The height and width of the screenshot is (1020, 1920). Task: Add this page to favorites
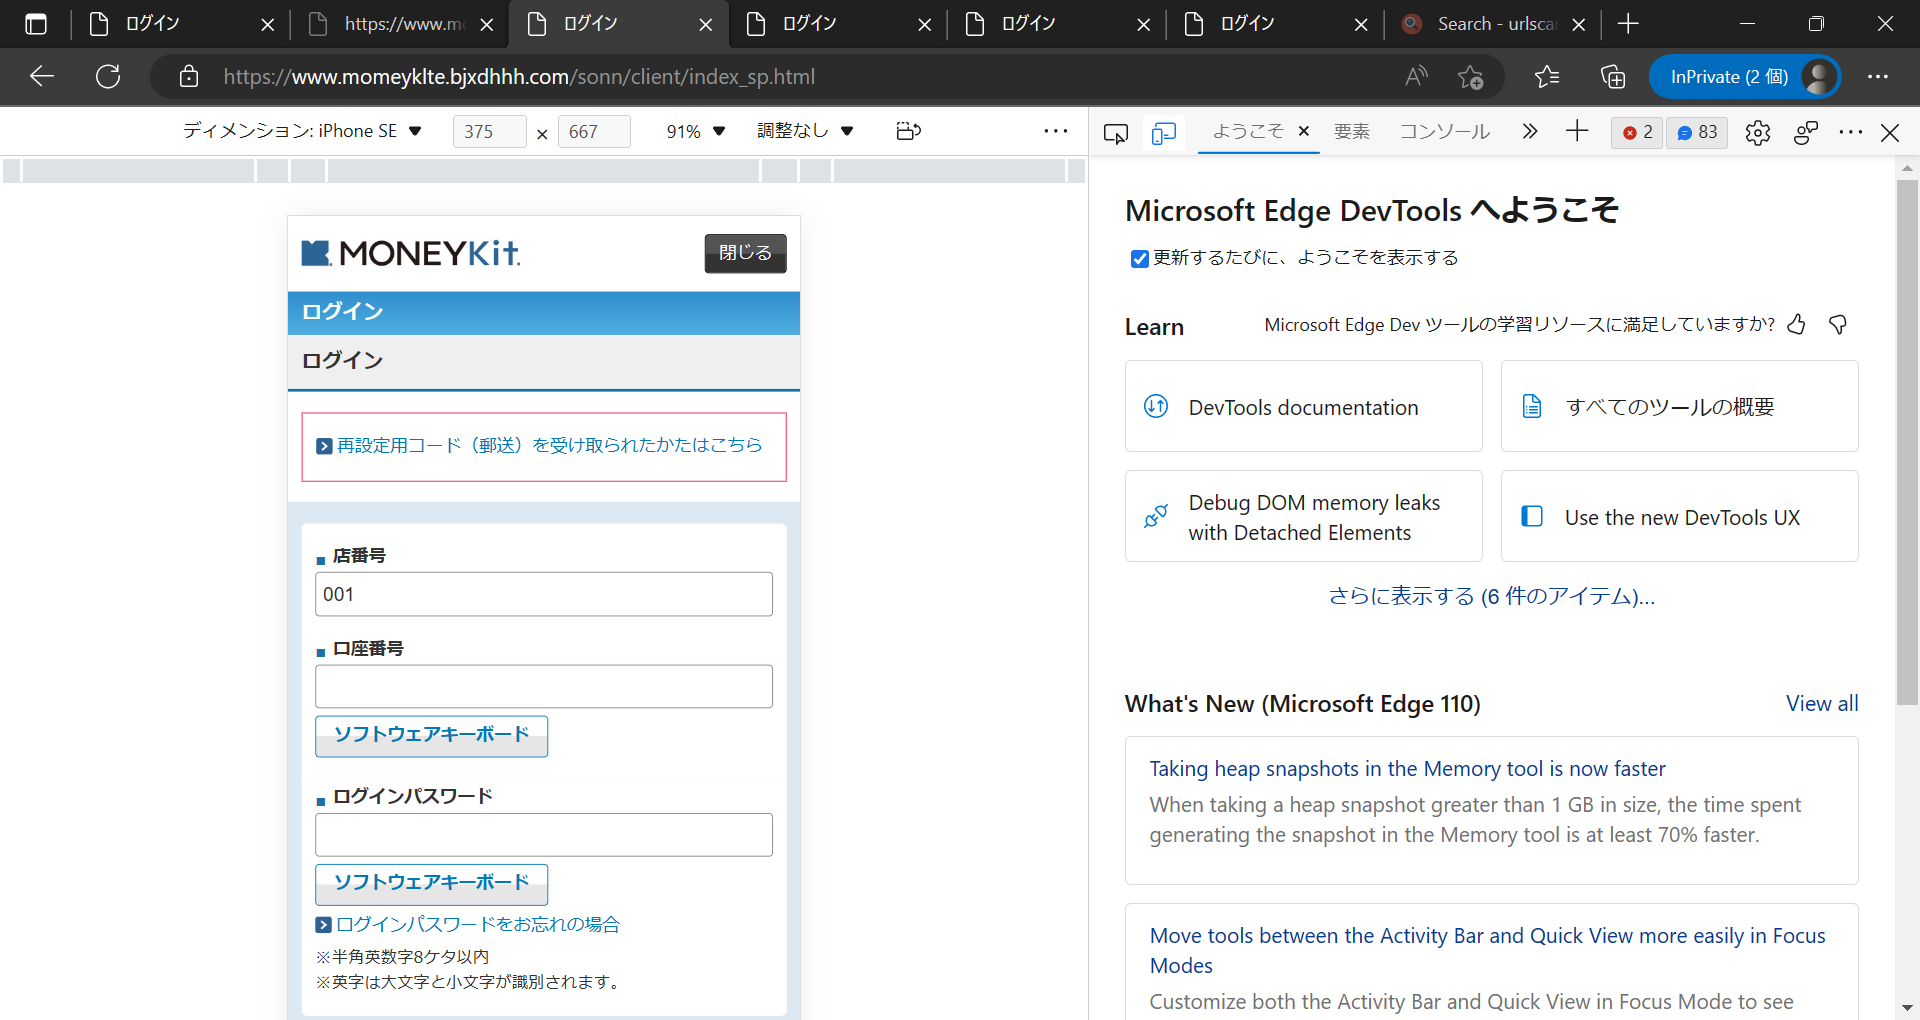1470,76
